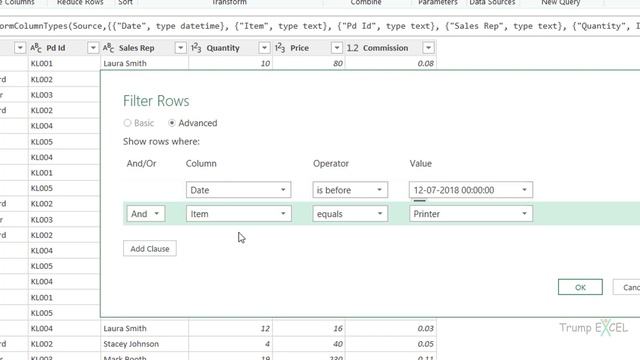Image resolution: width=640 pixels, height=360 pixels.
Task: Open filter arrow for Price column
Action: coord(337,48)
